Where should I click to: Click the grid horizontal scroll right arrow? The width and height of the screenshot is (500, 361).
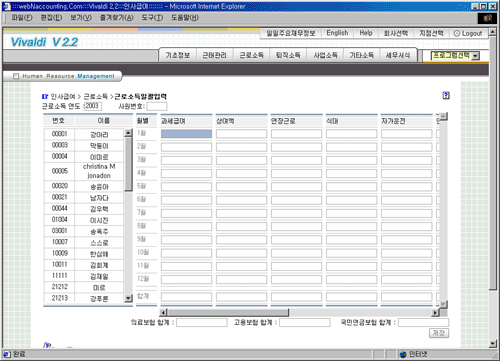coord(435,313)
